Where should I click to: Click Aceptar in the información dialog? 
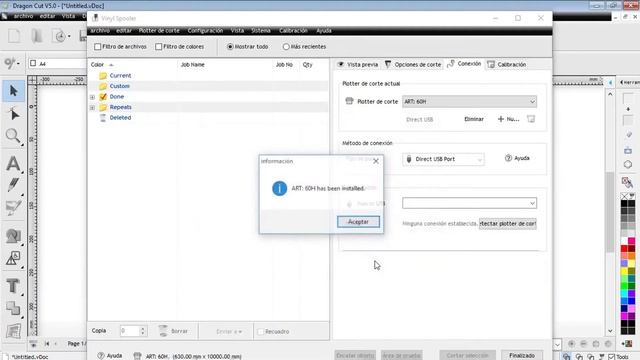pos(358,222)
